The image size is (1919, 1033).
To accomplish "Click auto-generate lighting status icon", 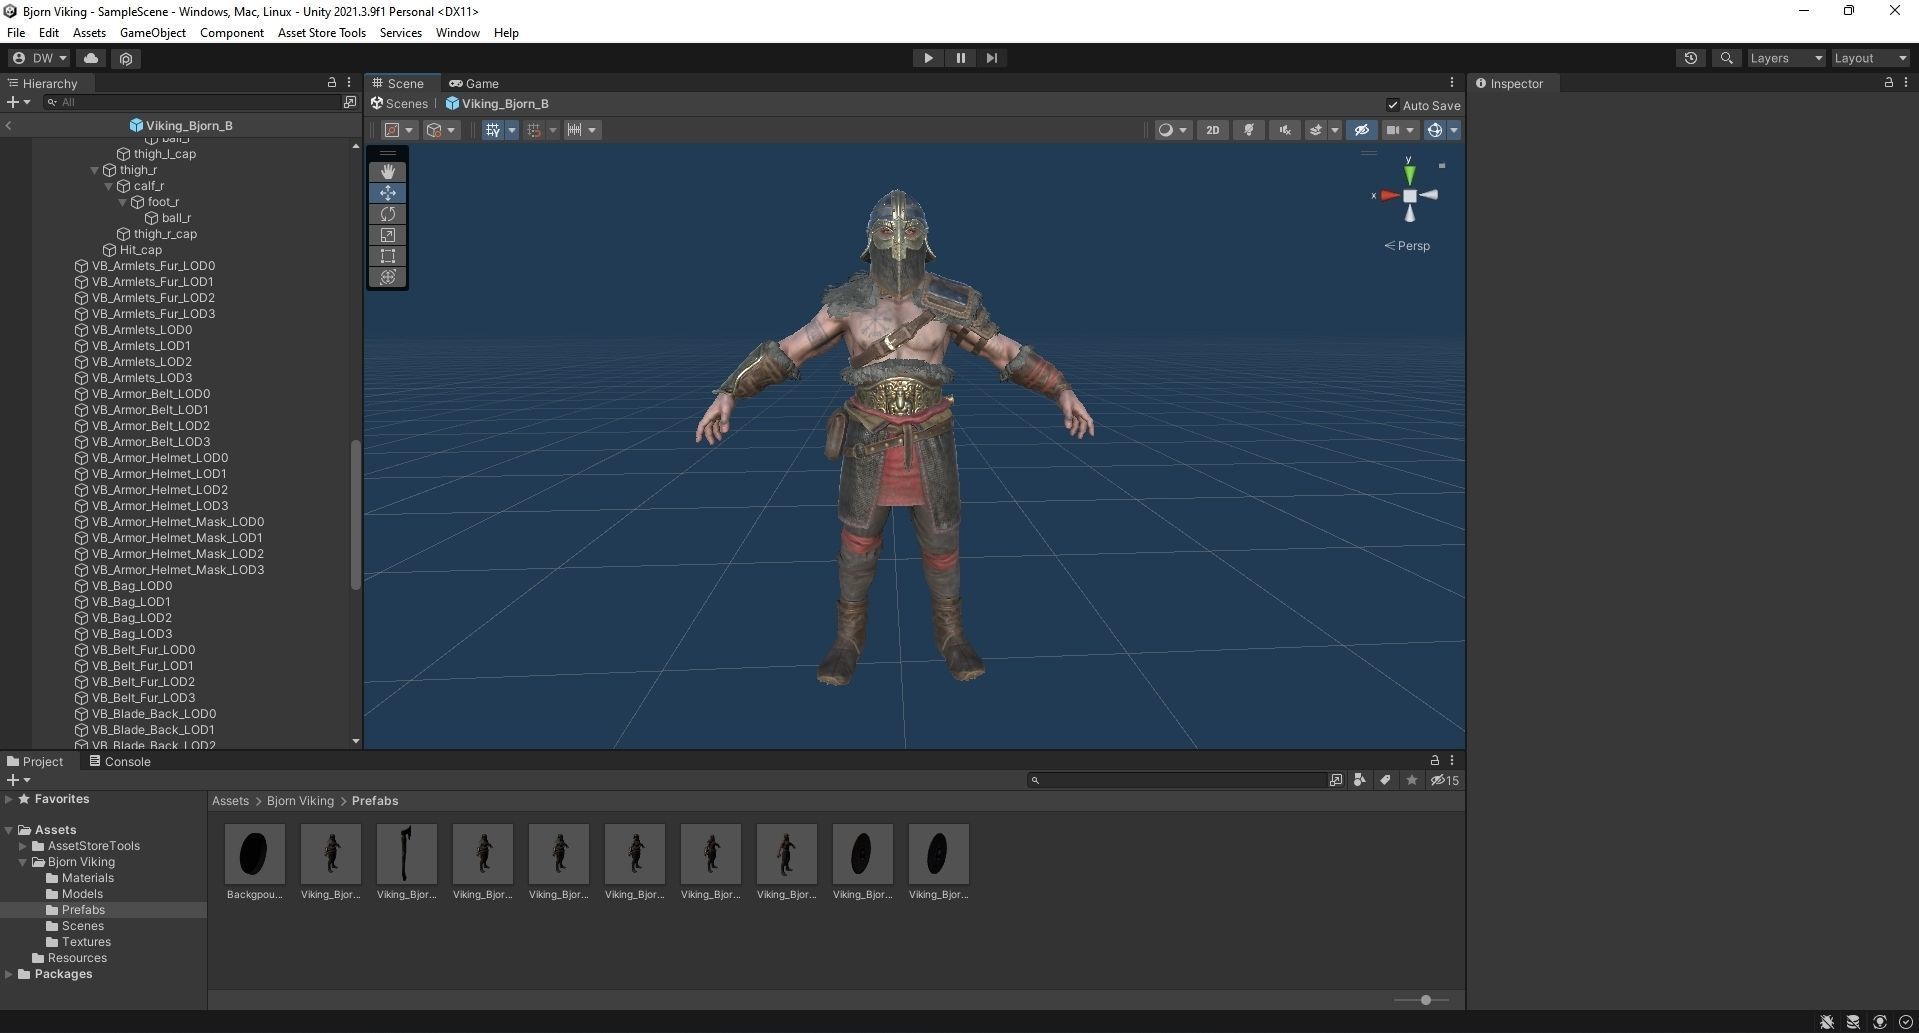I will click(x=1880, y=1022).
